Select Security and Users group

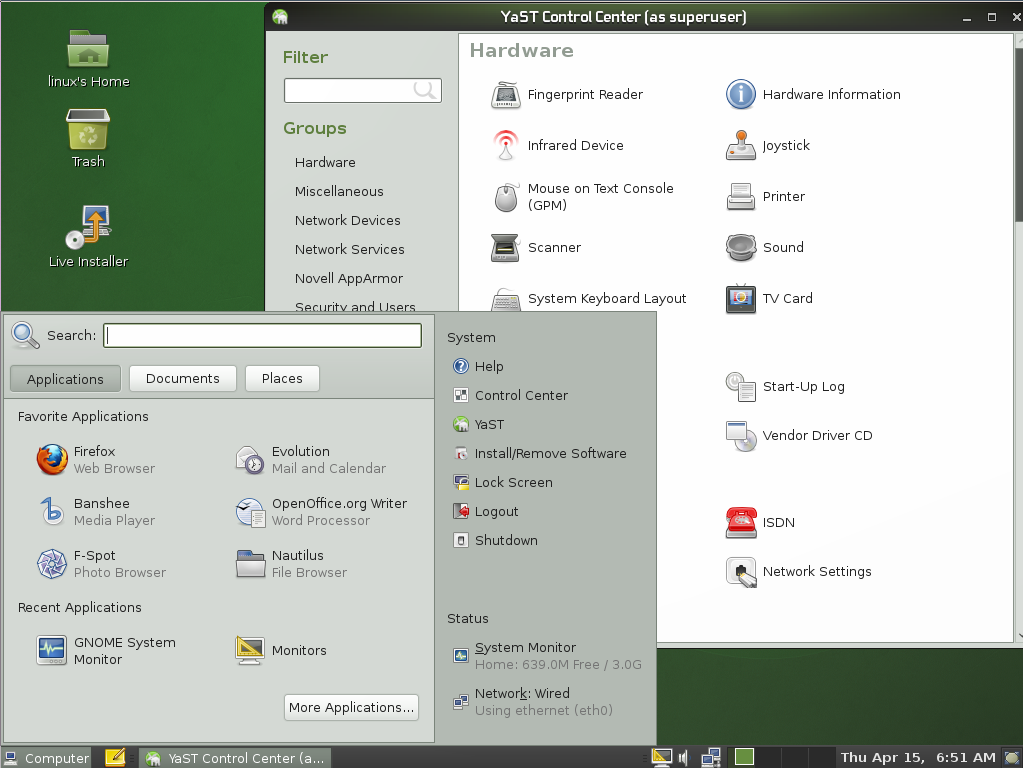pos(355,305)
